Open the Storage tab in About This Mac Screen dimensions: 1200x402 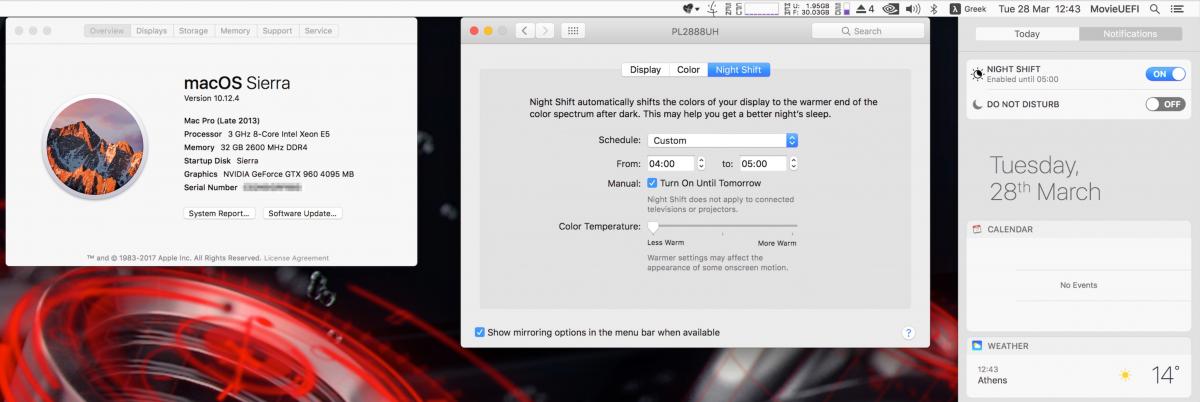[193, 31]
